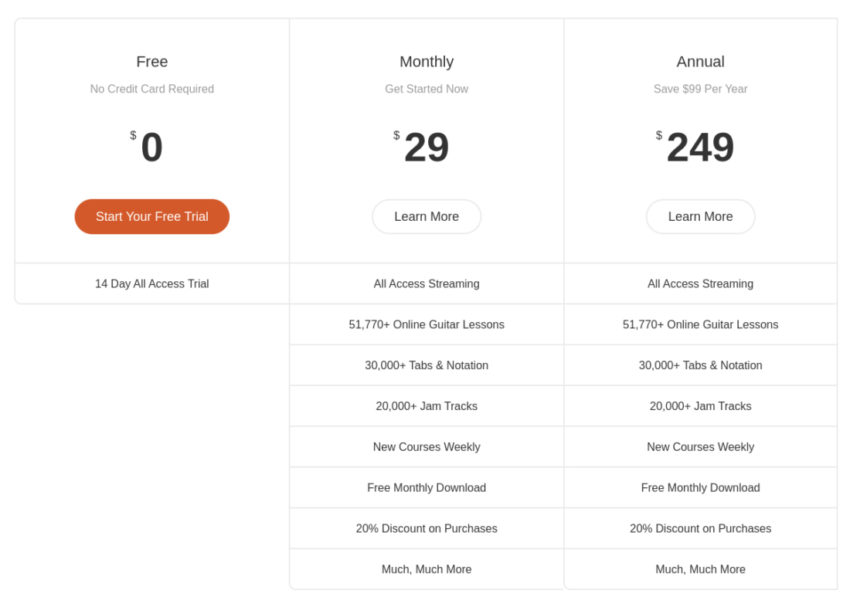Select the Annual plan heading
Image resolution: width=850 pixels, height=607 pixels.
(700, 62)
